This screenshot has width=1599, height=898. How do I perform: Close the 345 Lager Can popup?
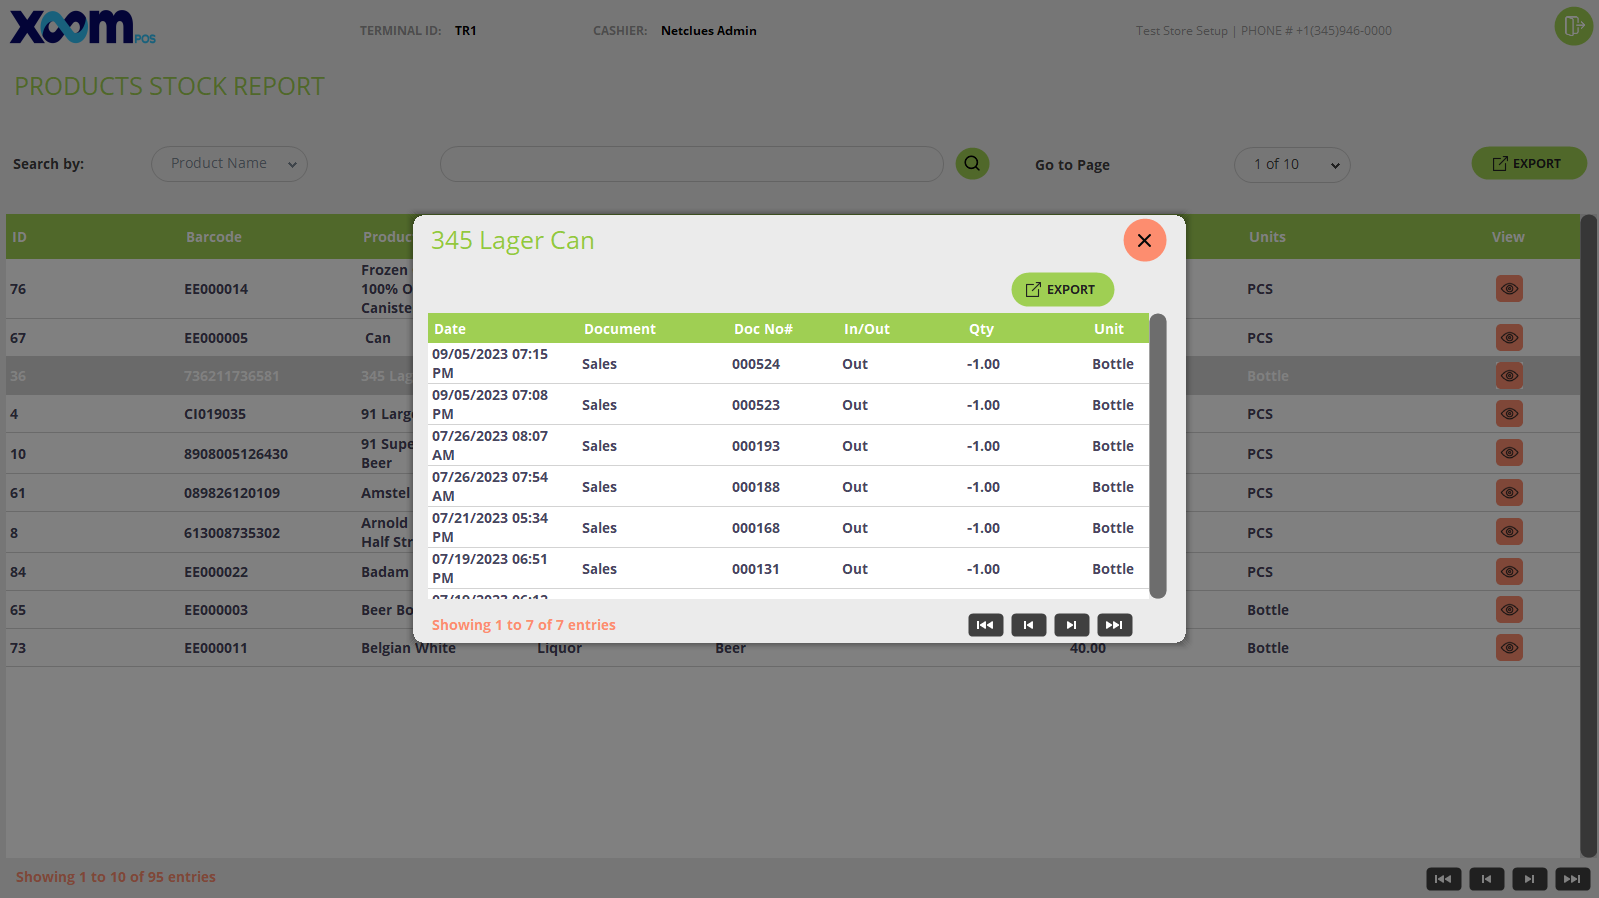[x=1145, y=240]
